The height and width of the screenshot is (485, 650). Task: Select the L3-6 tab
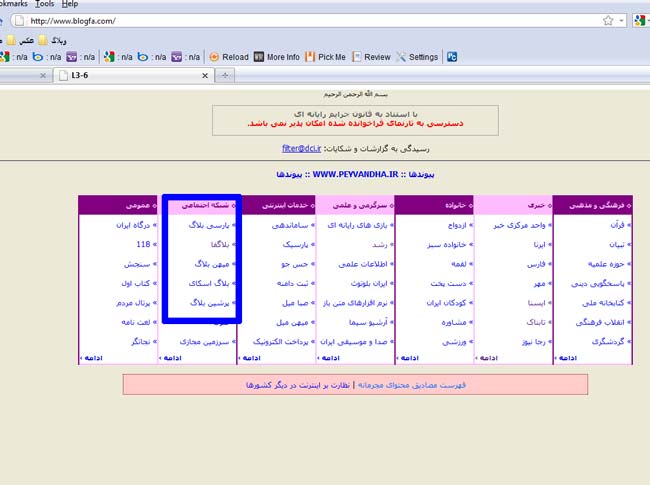point(133,75)
